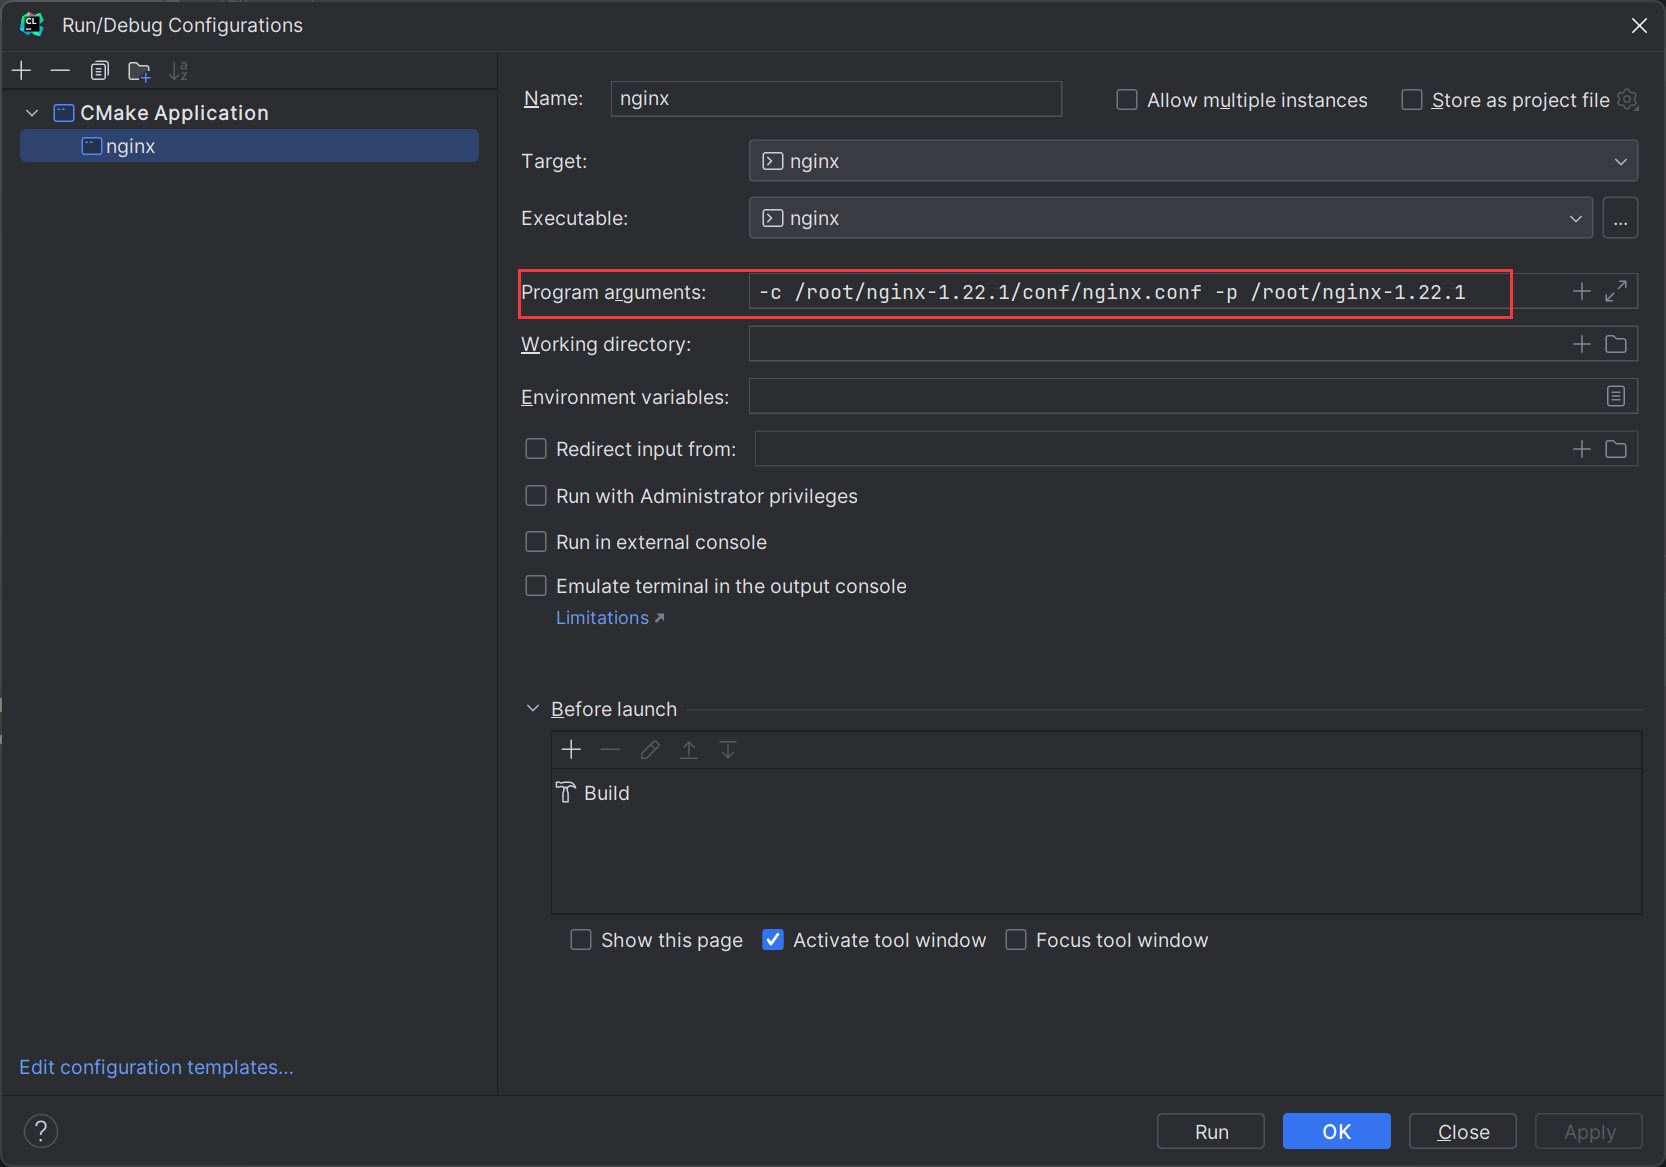Sort configurations alphabetically

tap(179, 71)
